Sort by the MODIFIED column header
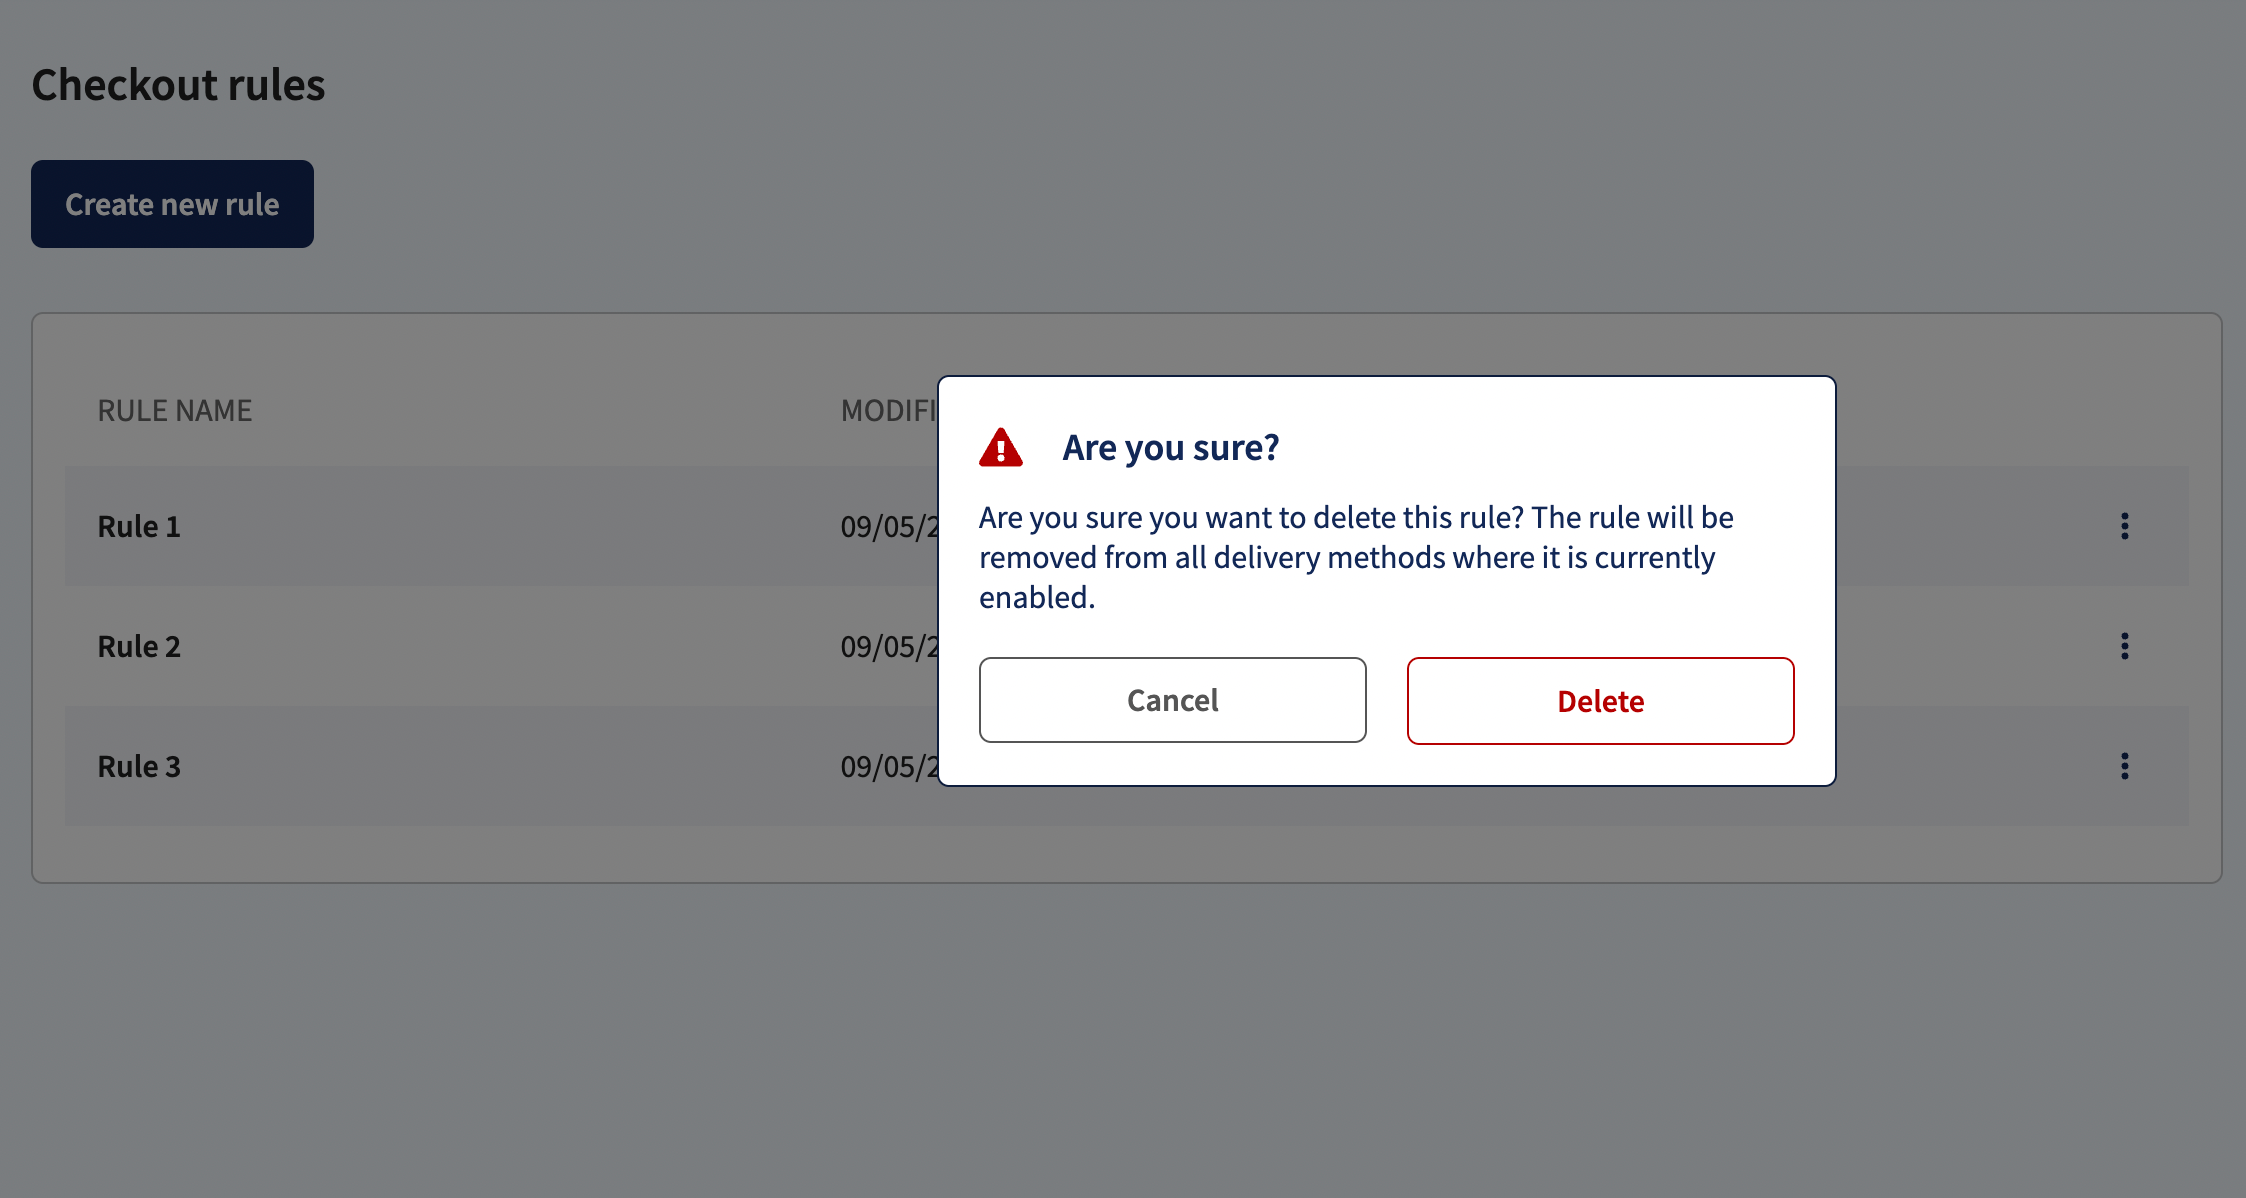The height and width of the screenshot is (1198, 2246). [889, 410]
